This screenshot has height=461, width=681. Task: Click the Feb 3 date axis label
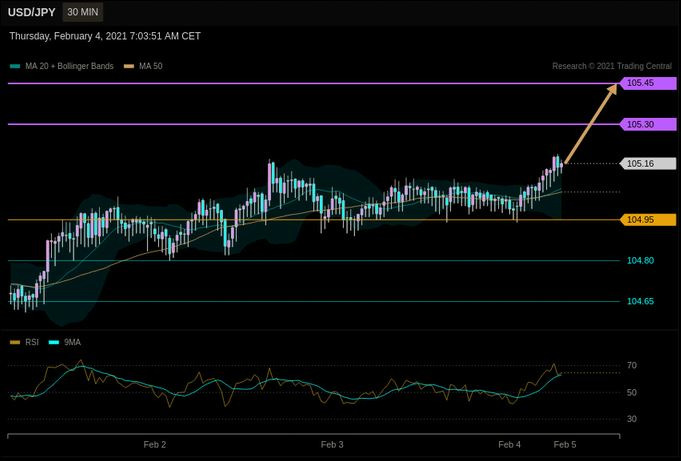pos(332,445)
